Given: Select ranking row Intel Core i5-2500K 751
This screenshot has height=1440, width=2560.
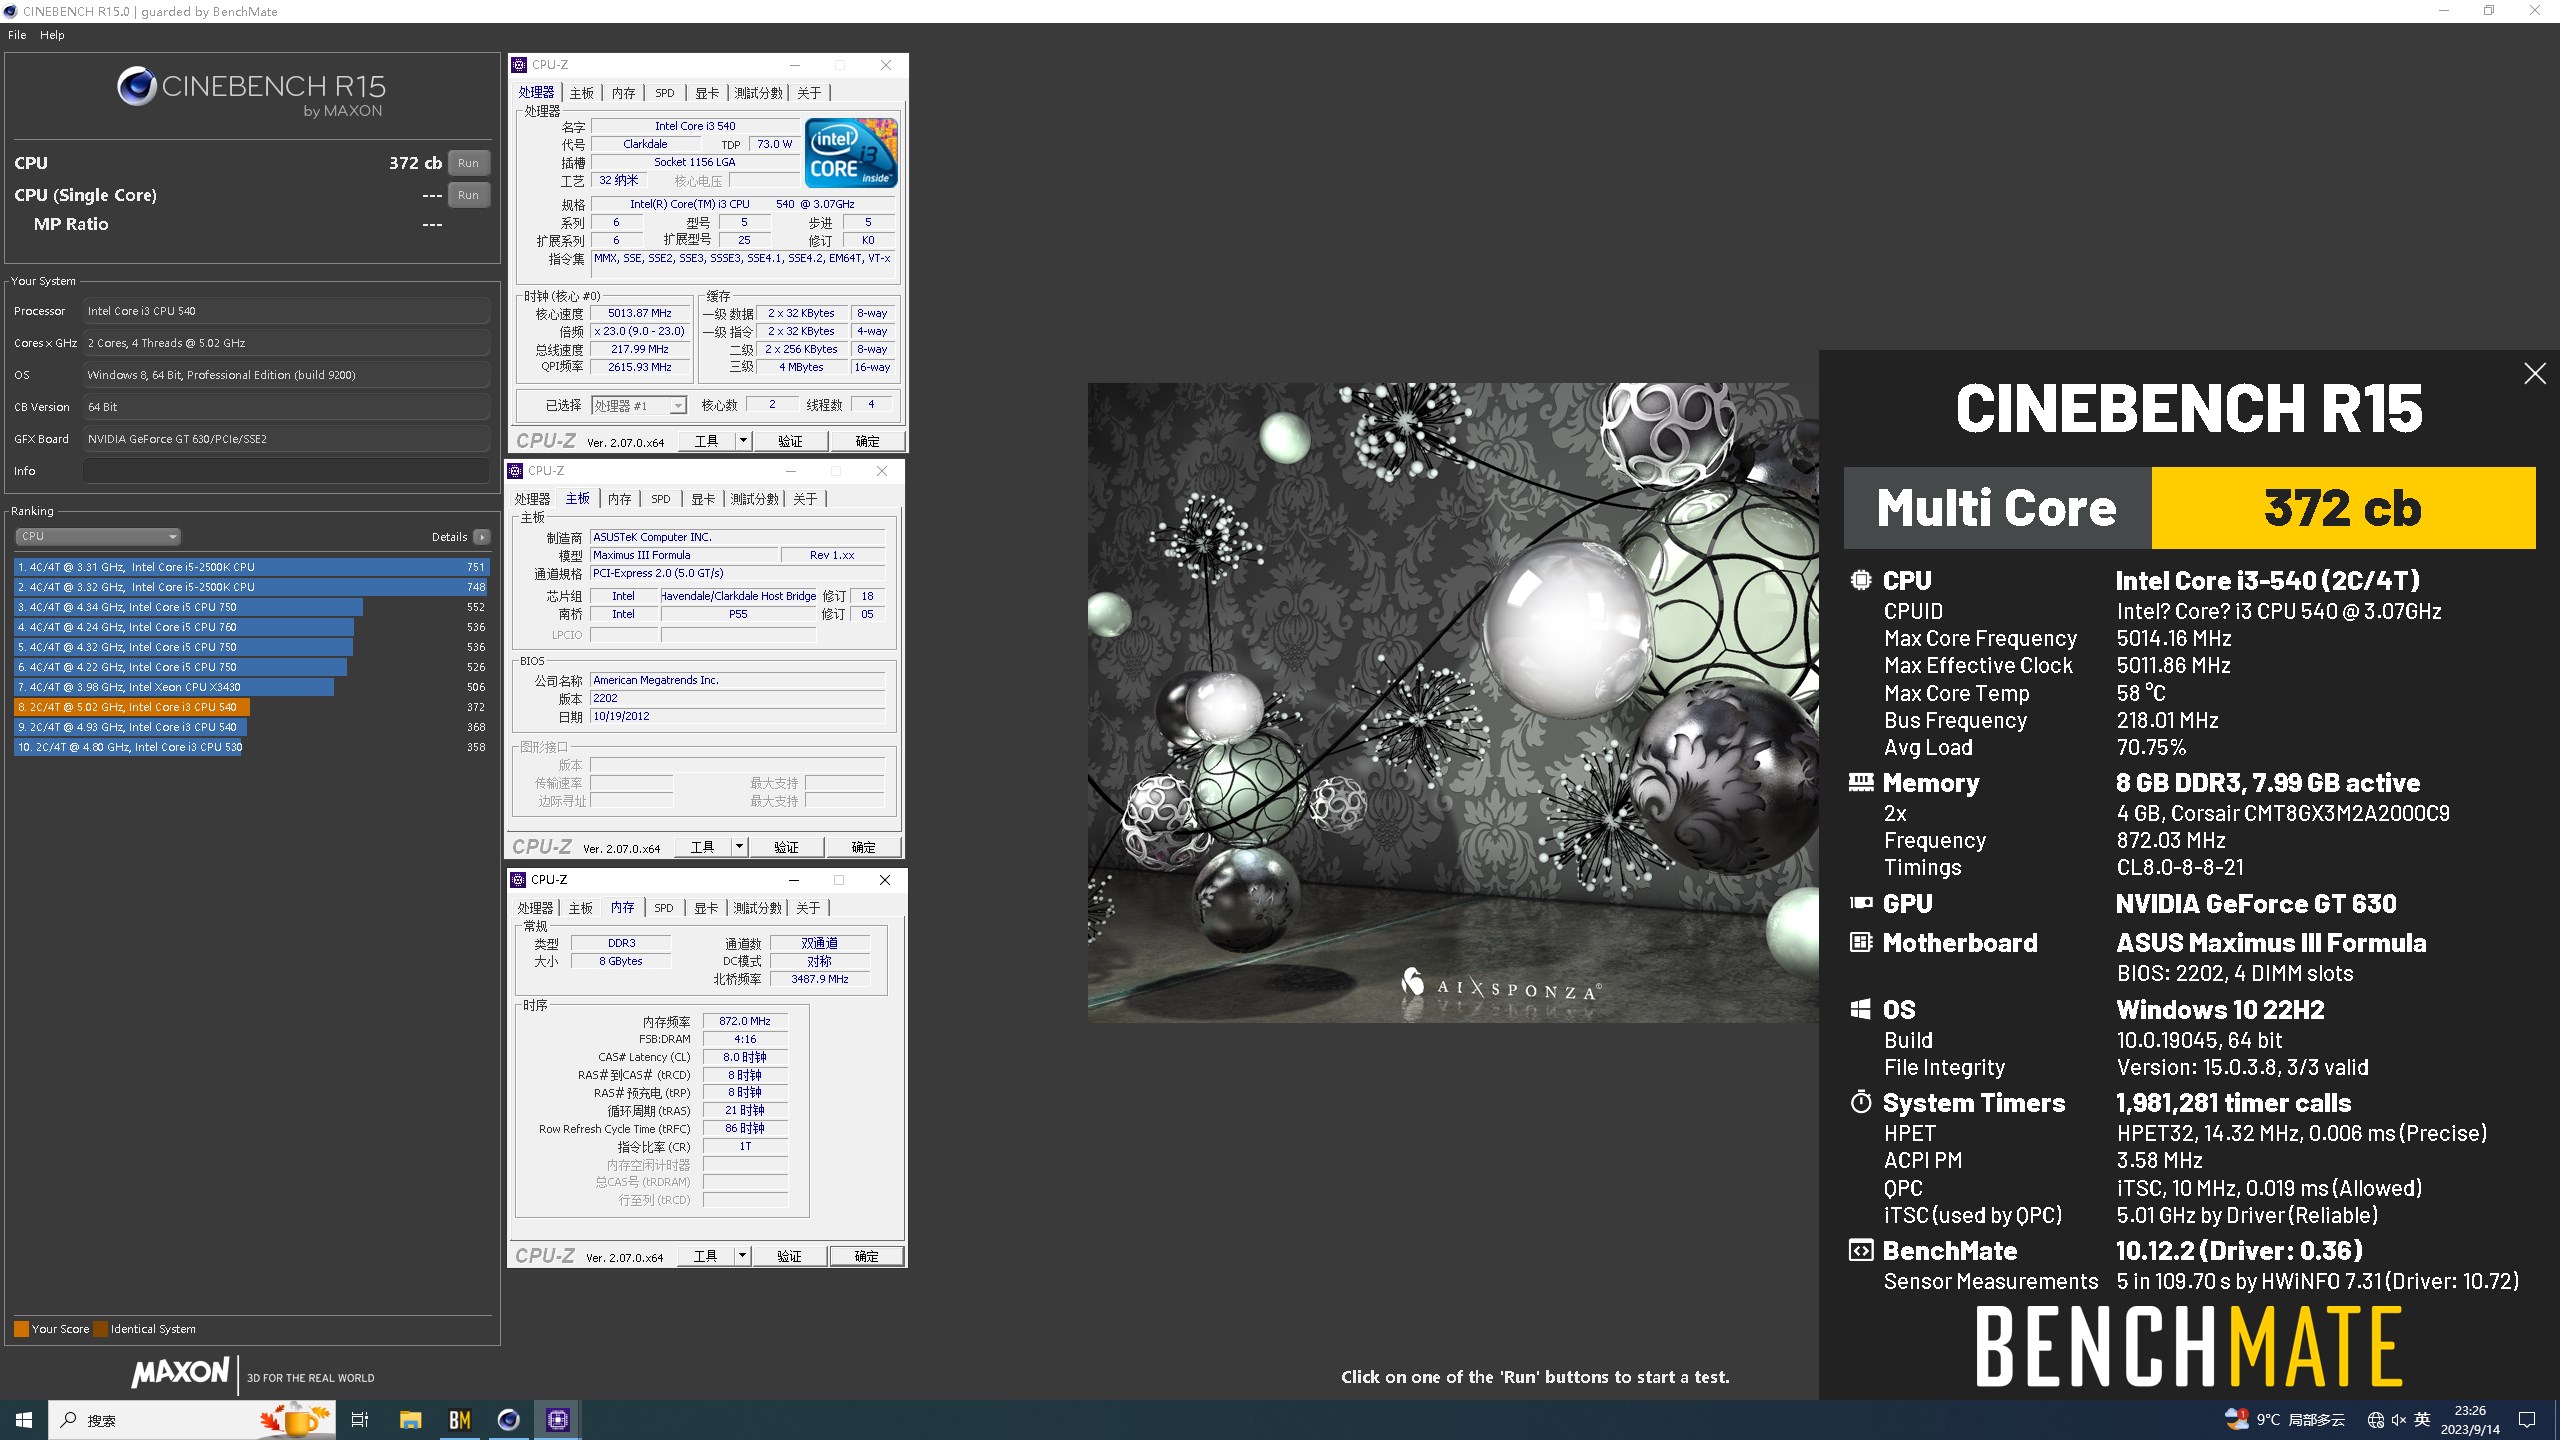Looking at the screenshot, I should tap(251, 567).
